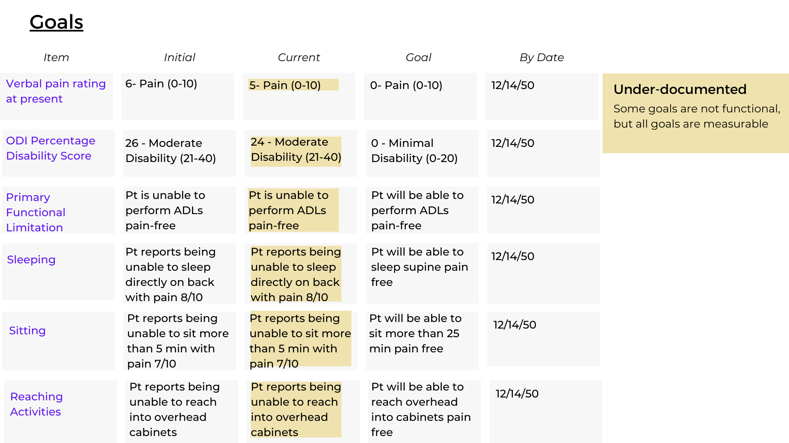Edit goal: reach overhead into cabinets pain free
Image resolution: width=789 pixels, height=443 pixels.
424,411
